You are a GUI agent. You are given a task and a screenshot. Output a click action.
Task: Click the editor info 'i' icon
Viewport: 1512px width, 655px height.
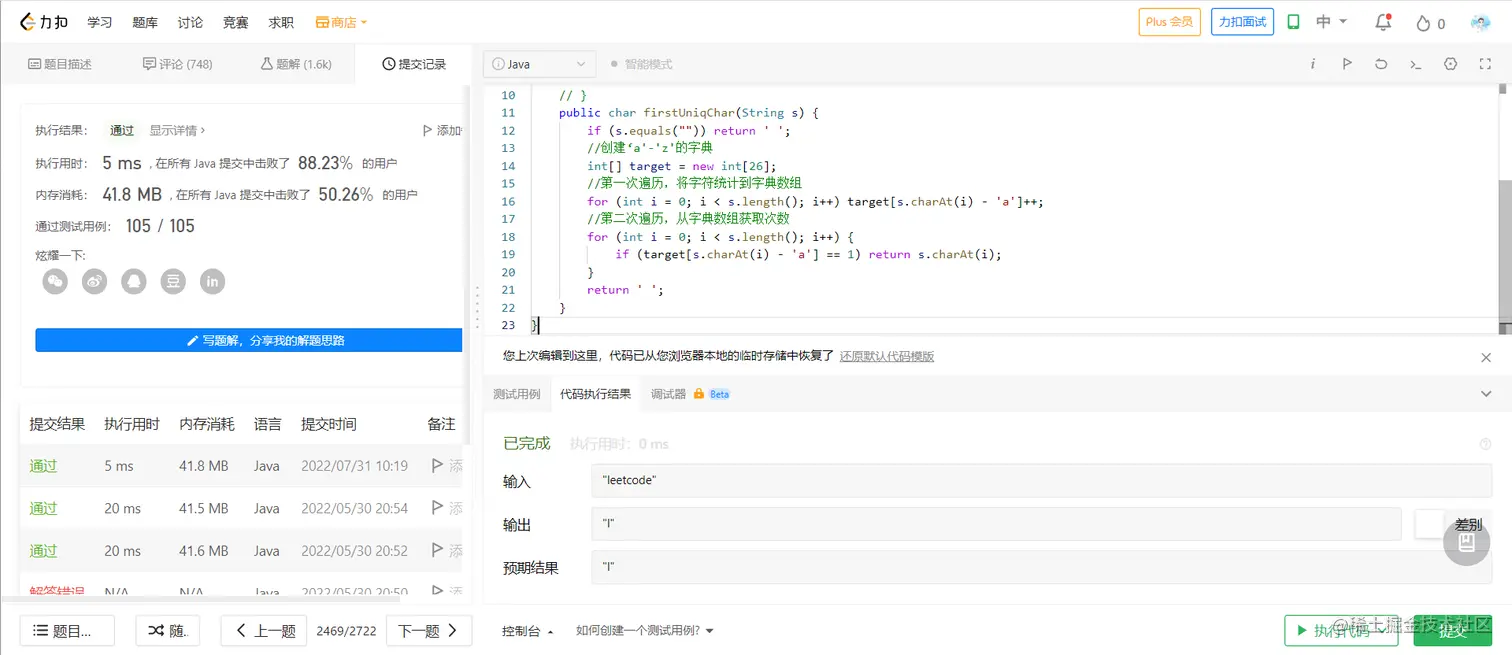coord(1313,64)
